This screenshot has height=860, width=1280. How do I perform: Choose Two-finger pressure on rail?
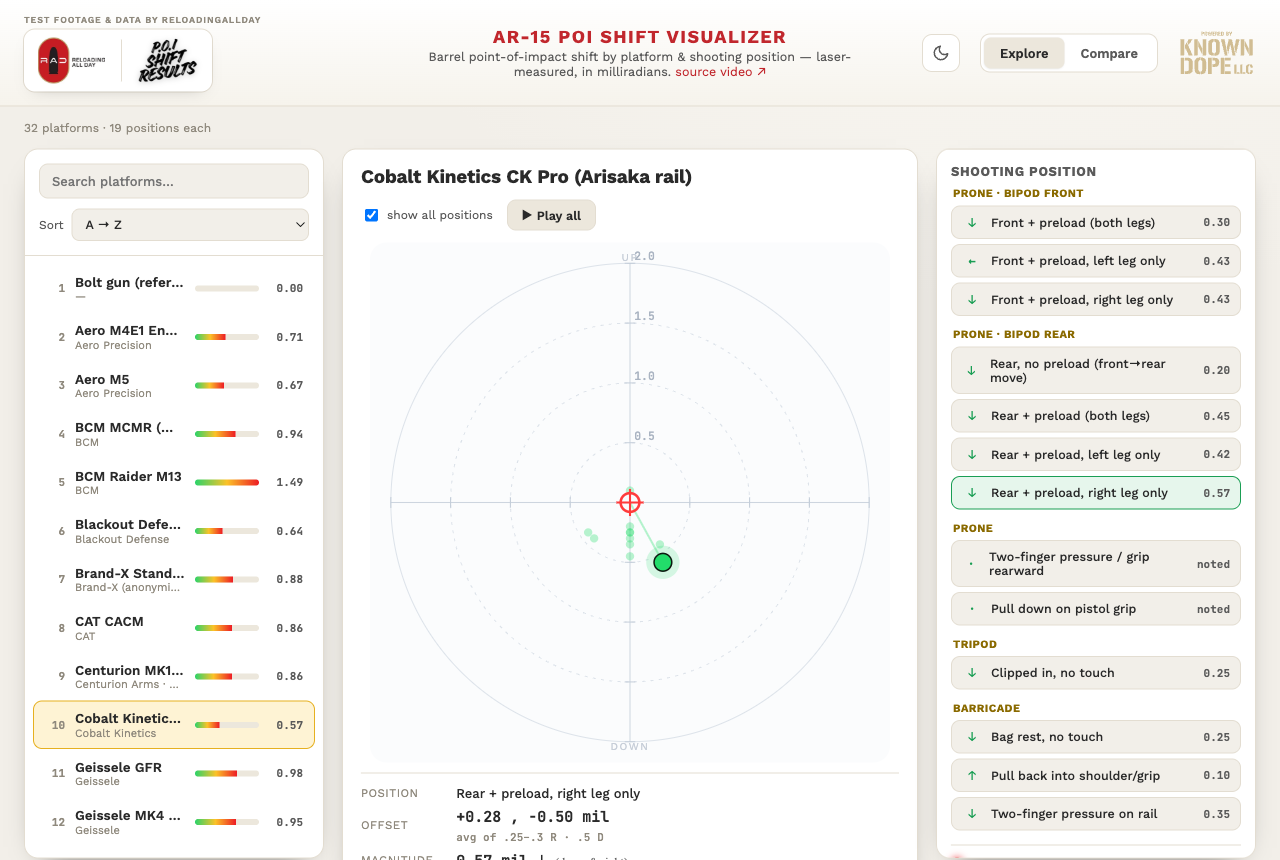tap(1096, 813)
